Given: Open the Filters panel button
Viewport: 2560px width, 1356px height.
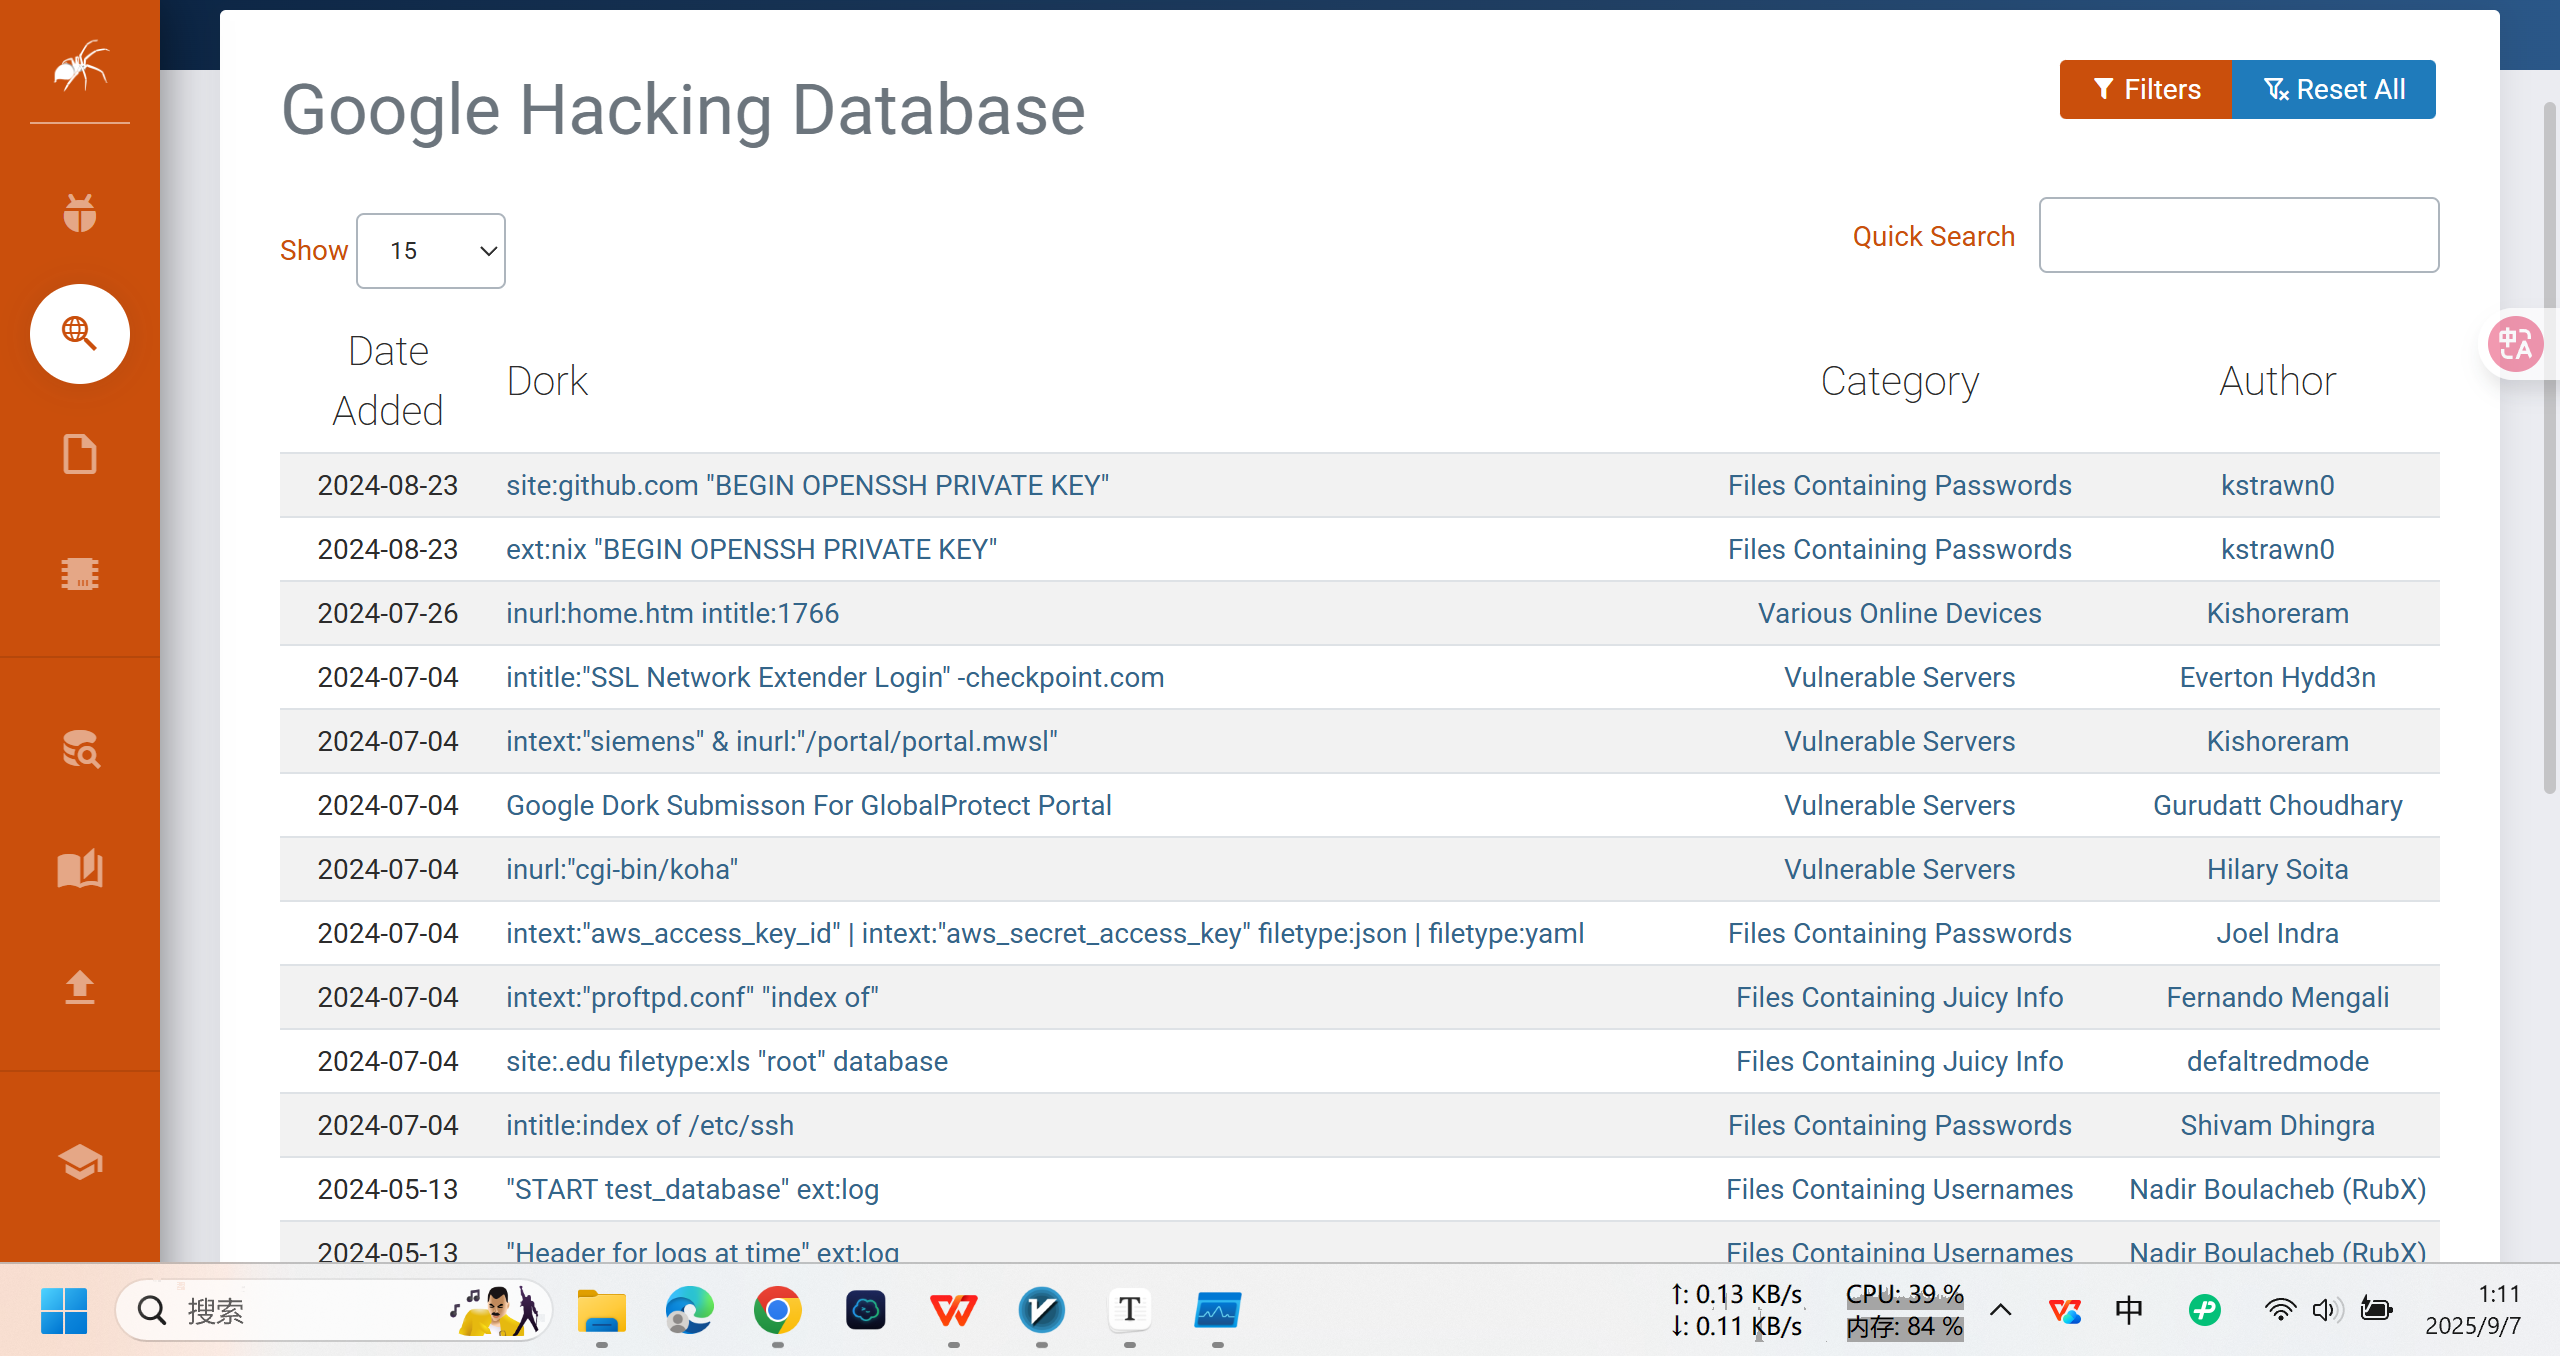Looking at the screenshot, I should 2145,90.
